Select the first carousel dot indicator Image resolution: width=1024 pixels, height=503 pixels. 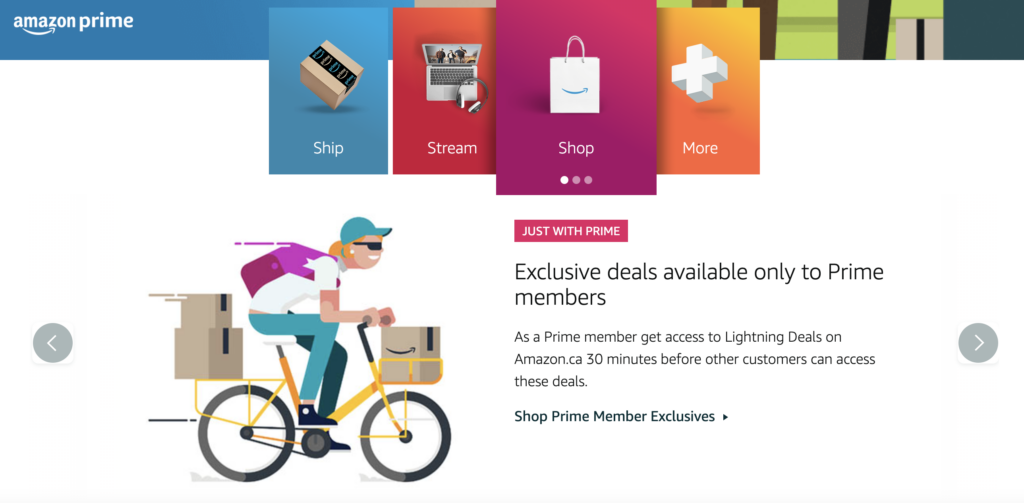pyautogui.click(x=564, y=180)
